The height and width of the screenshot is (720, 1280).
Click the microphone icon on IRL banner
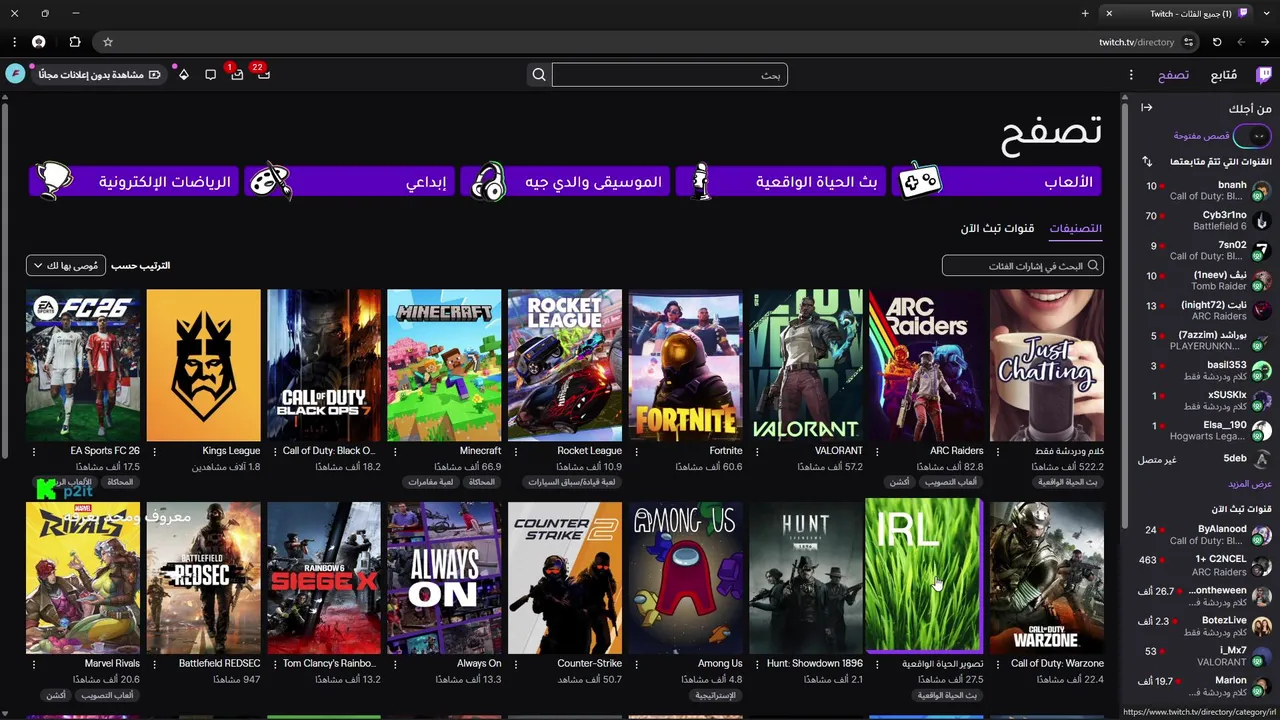(701, 181)
